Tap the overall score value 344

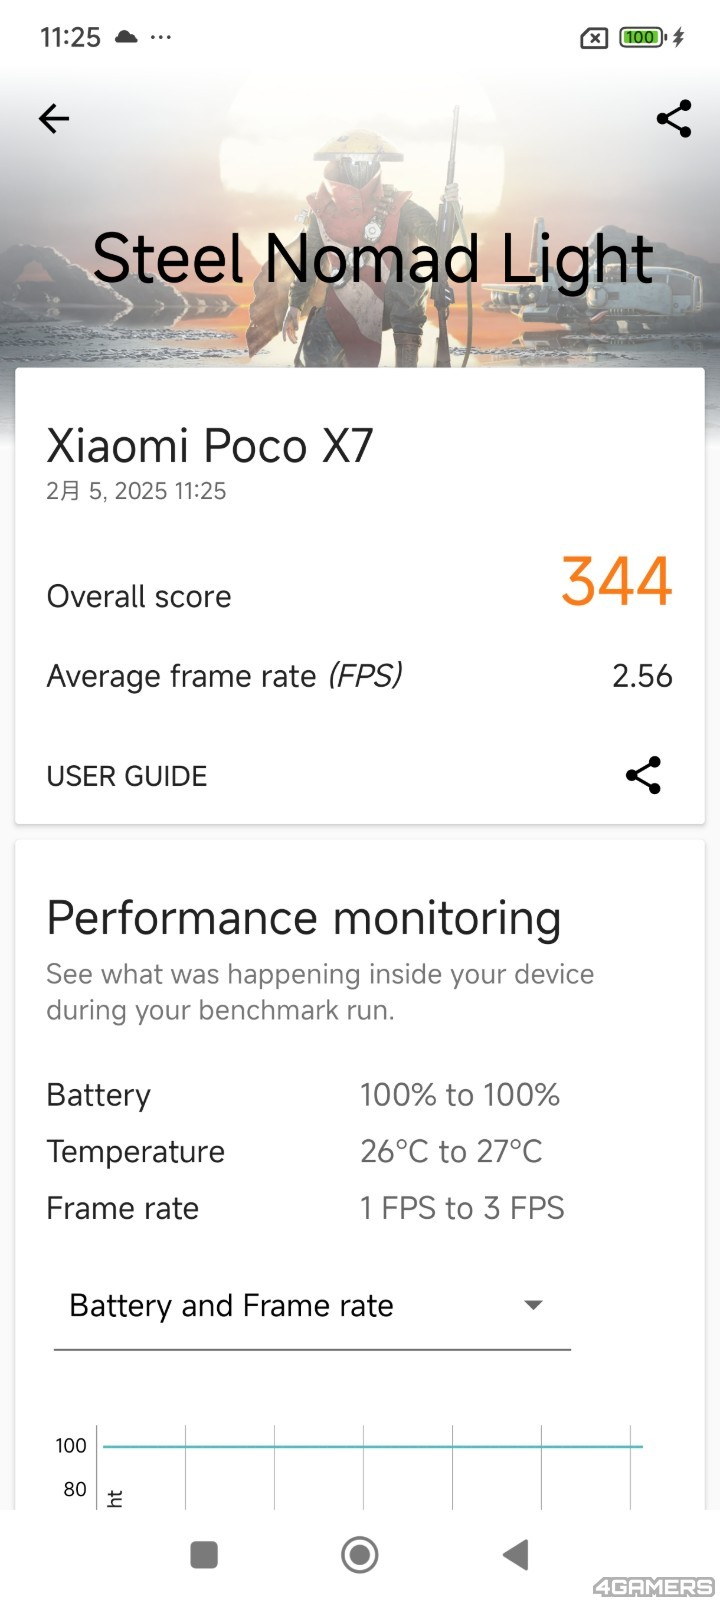tap(616, 581)
